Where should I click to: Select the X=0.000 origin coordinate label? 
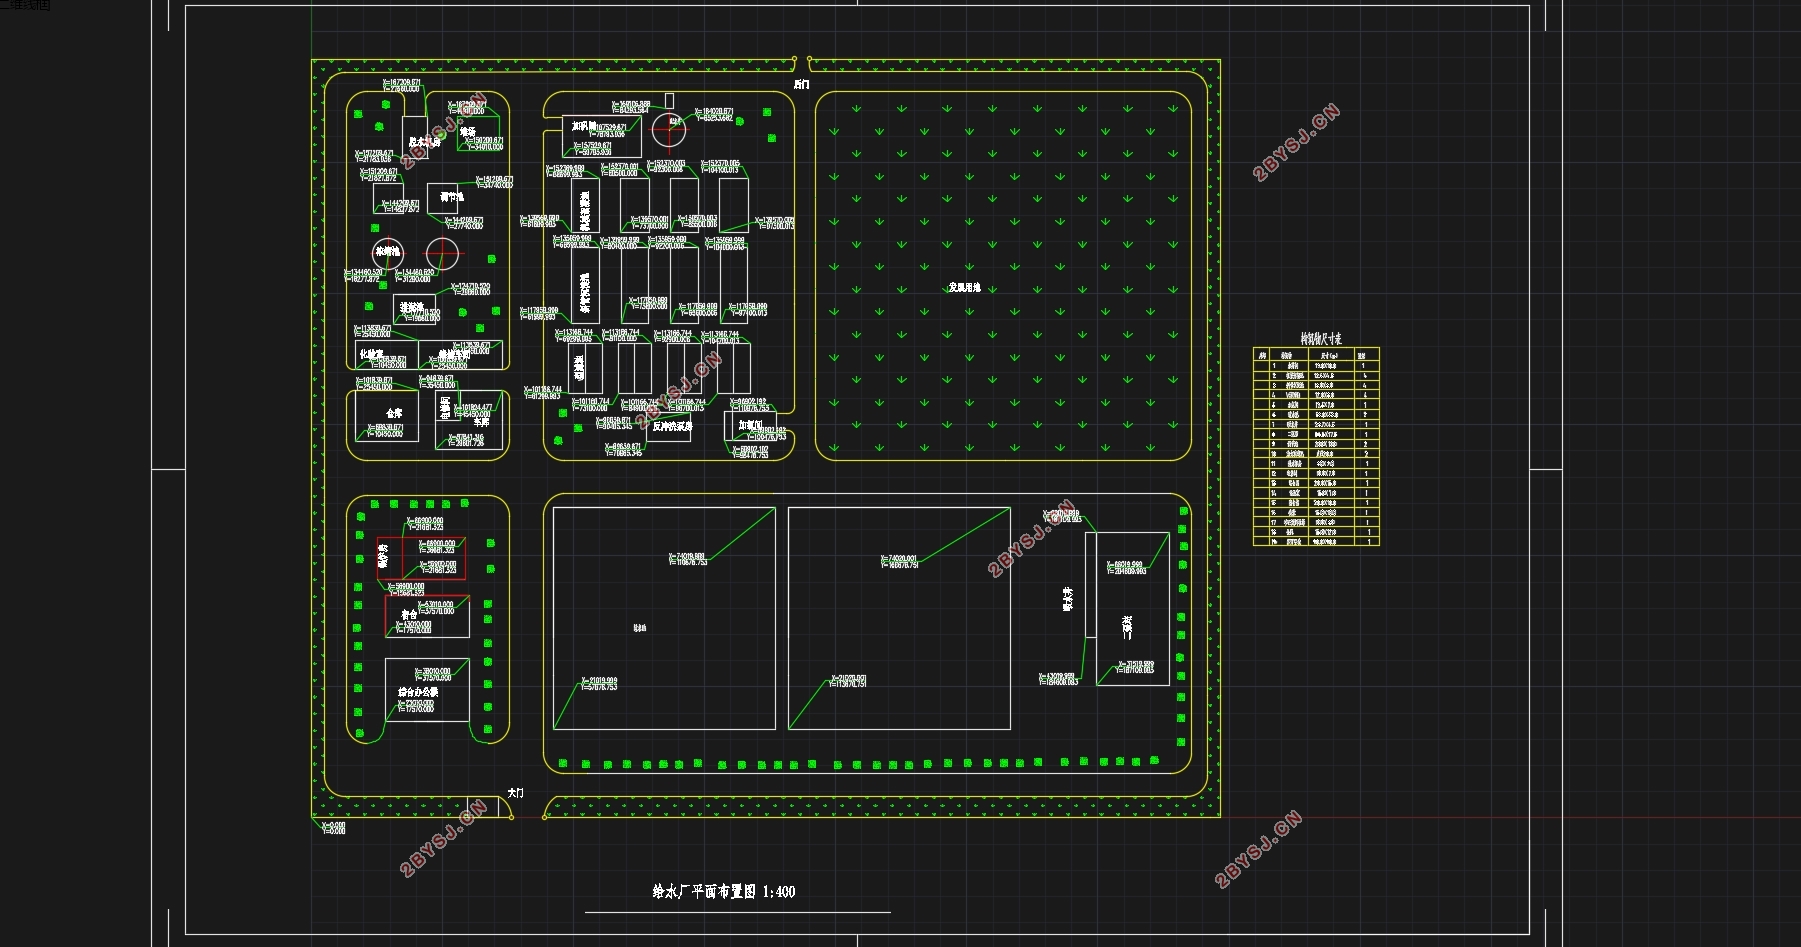333,825
